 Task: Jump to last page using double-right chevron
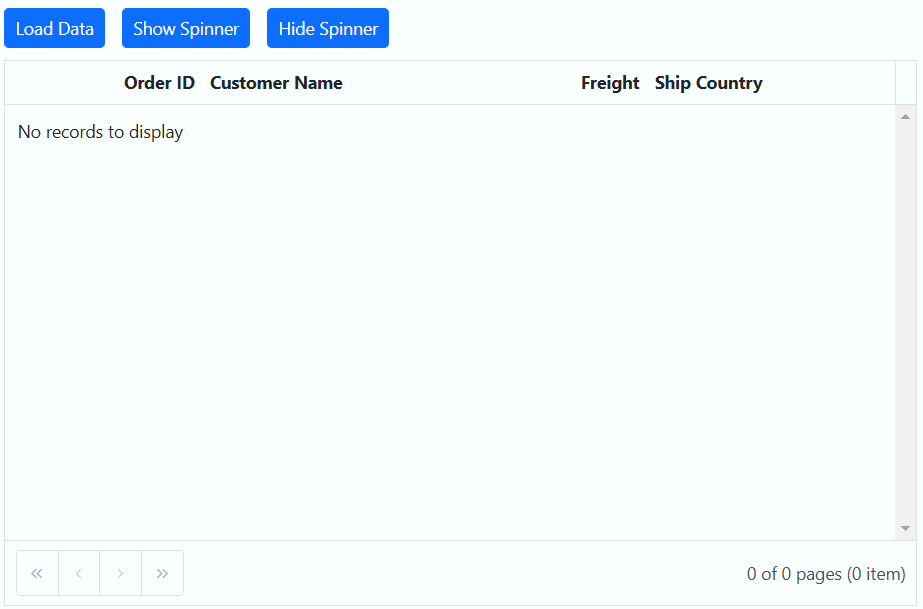[x=162, y=573]
